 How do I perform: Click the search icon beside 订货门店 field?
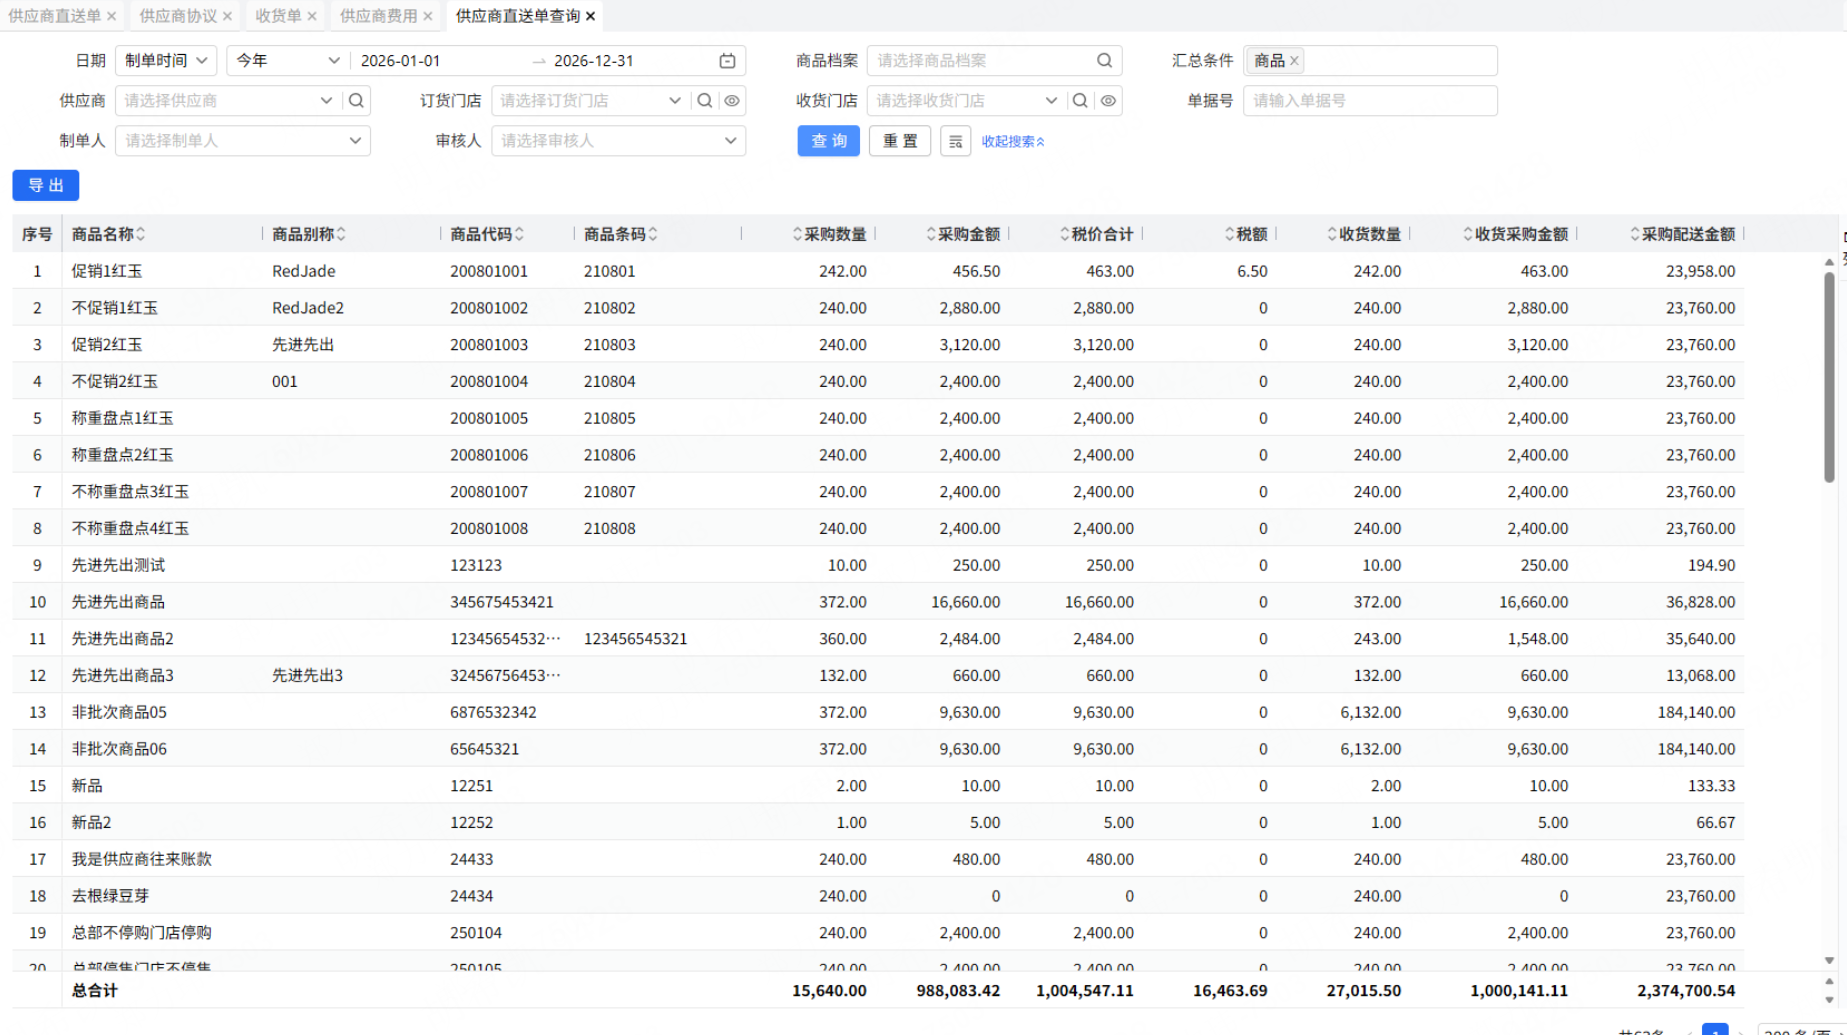pos(705,101)
